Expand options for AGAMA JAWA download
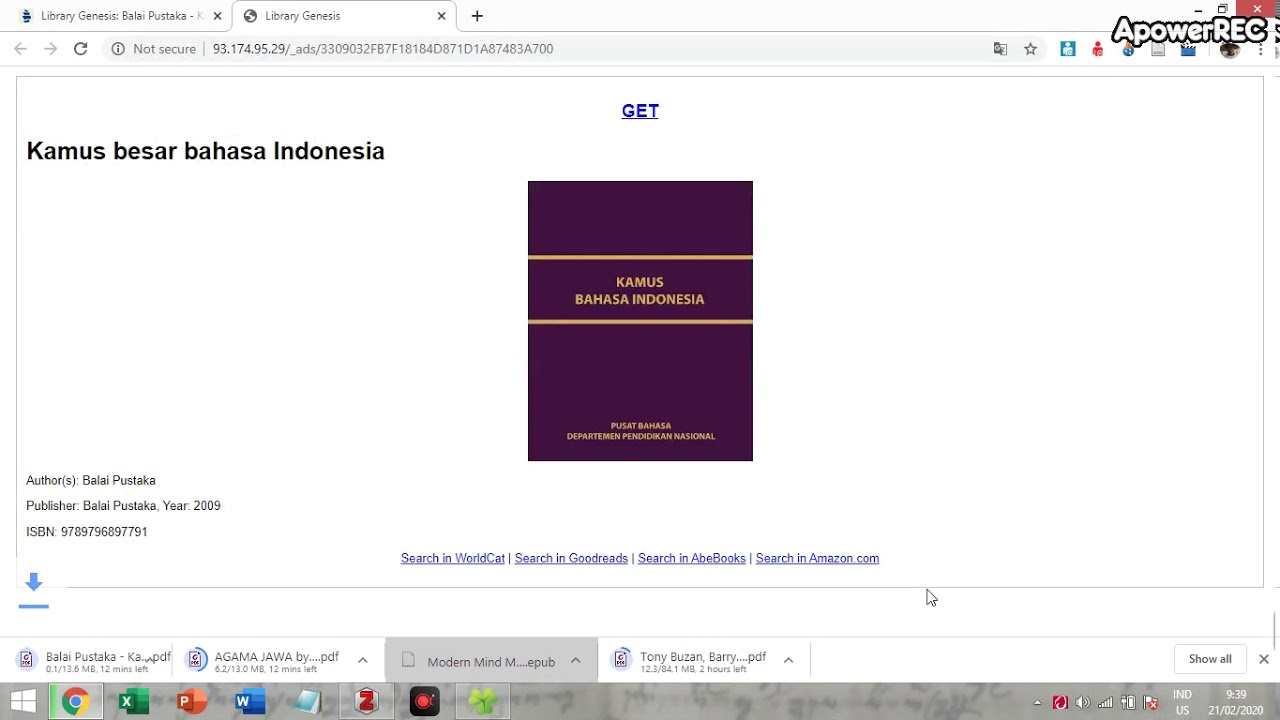Viewport: 1280px width, 720px height. 363,660
